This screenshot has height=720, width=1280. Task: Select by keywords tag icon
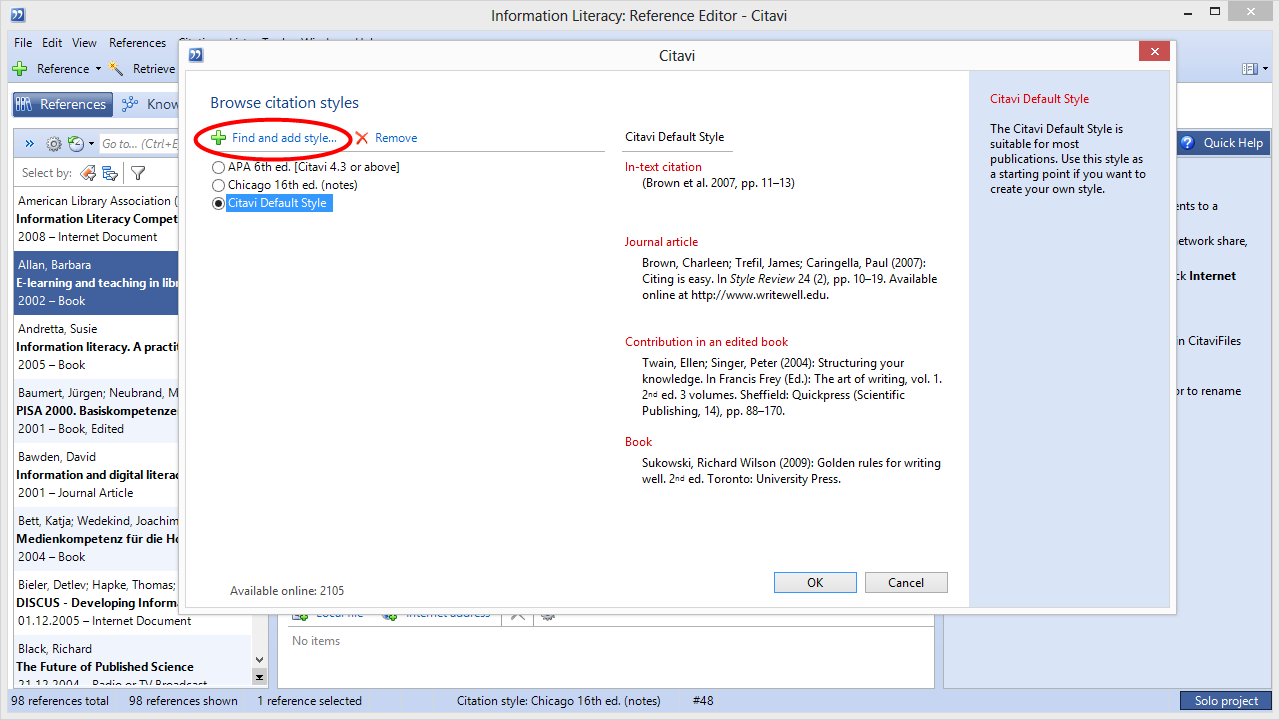point(88,173)
